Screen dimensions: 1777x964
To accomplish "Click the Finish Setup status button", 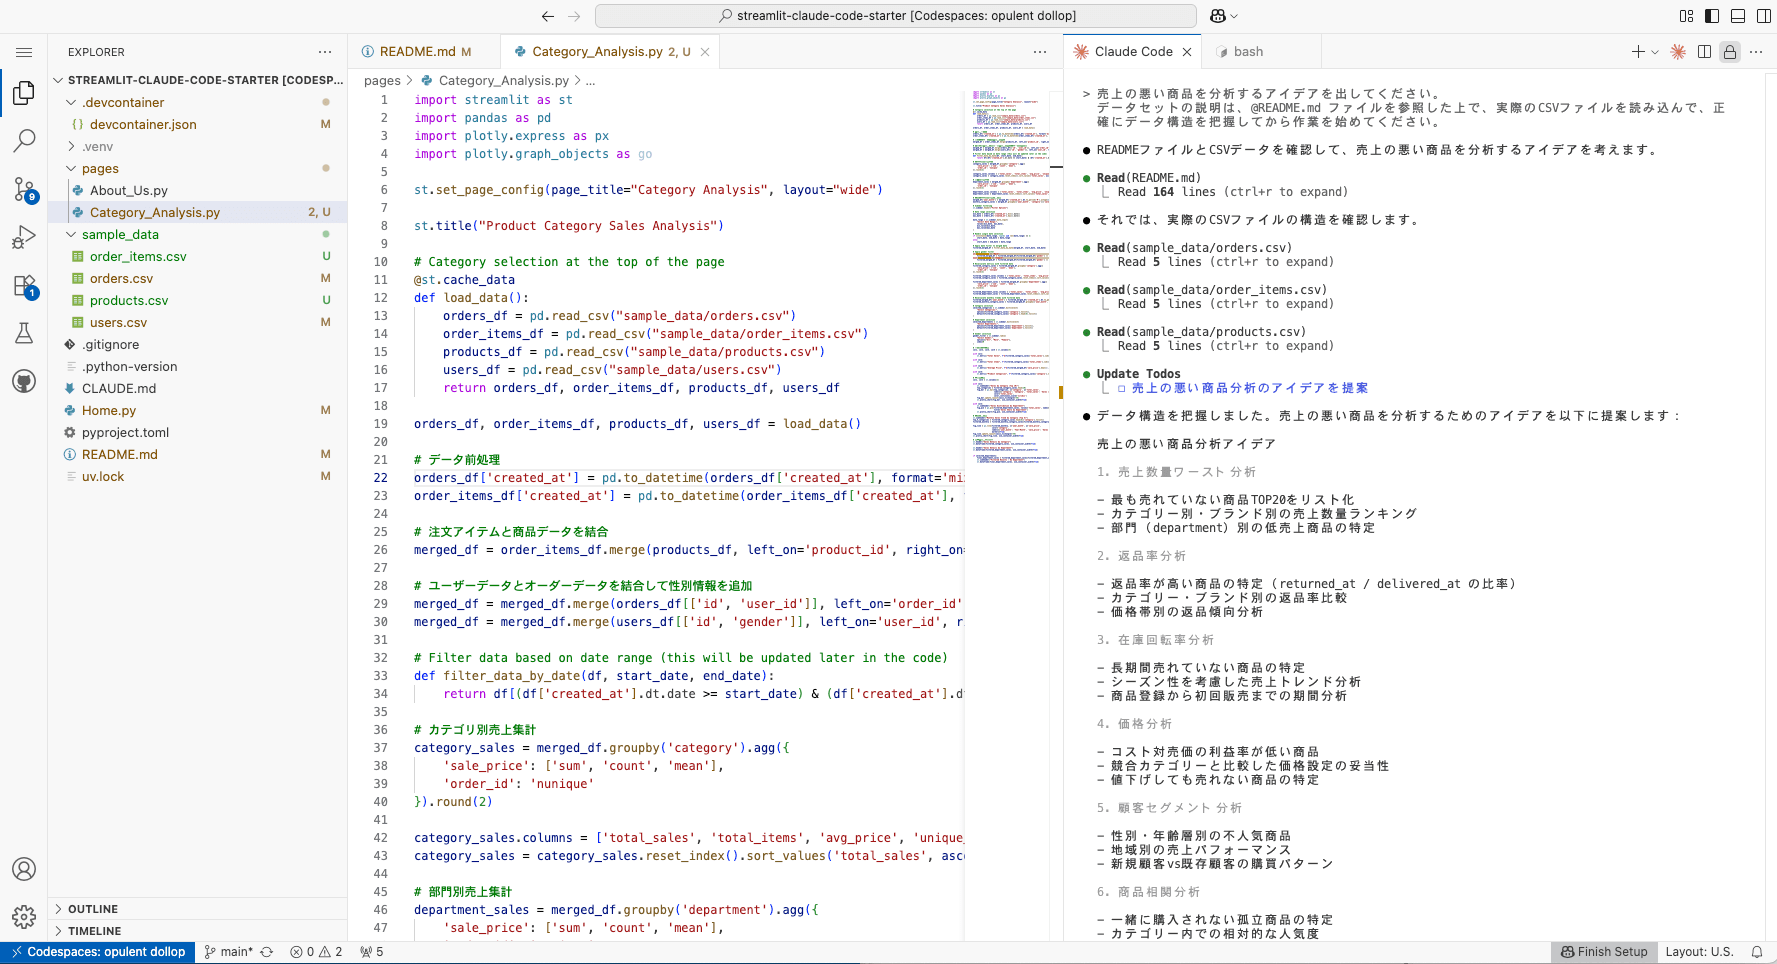I will tap(1603, 952).
